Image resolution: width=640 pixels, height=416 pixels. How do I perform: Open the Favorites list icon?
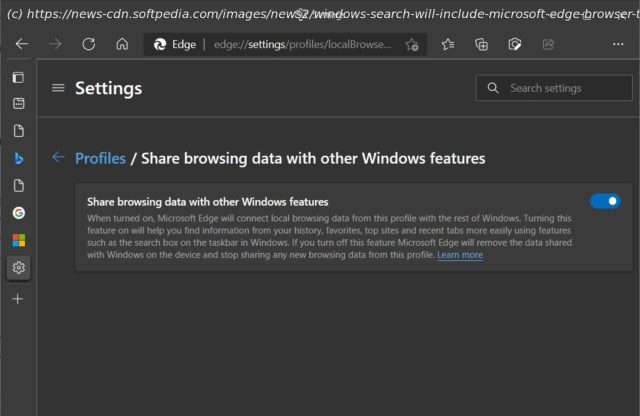[448, 44]
